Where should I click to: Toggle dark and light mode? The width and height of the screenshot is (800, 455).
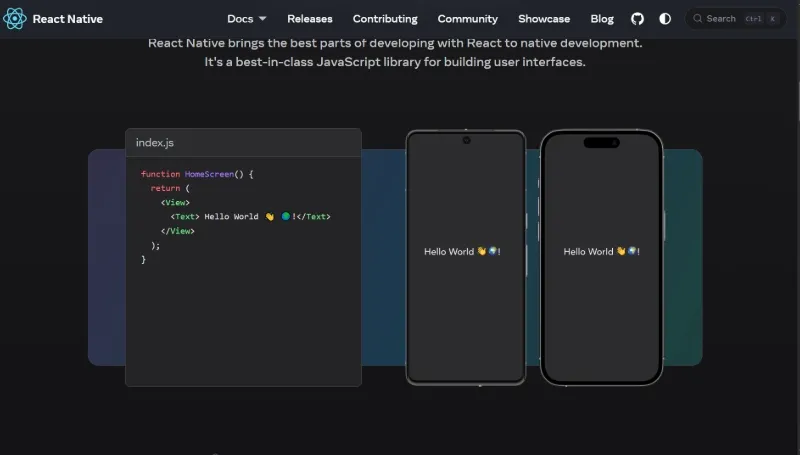click(x=665, y=19)
